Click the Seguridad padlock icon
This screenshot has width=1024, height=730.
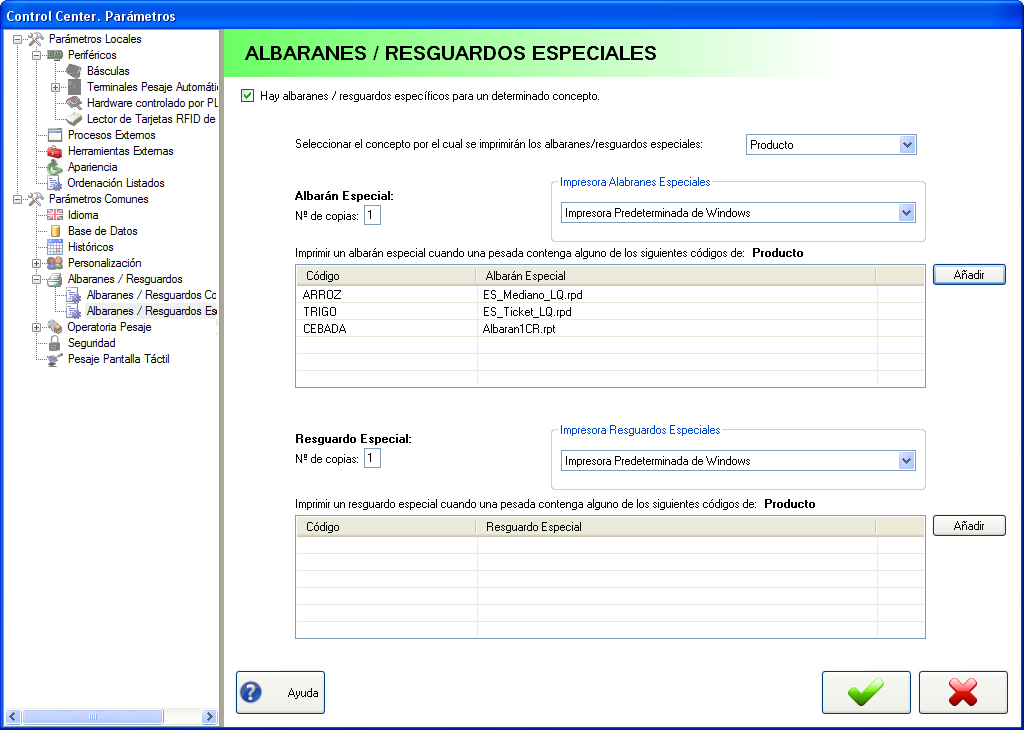(55, 343)
